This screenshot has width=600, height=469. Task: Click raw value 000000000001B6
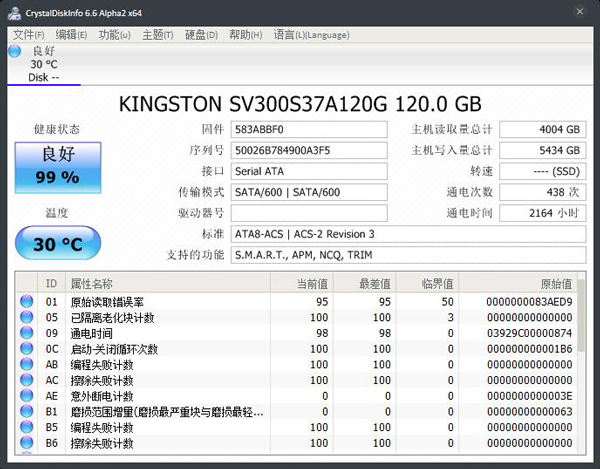coord(529,349)
